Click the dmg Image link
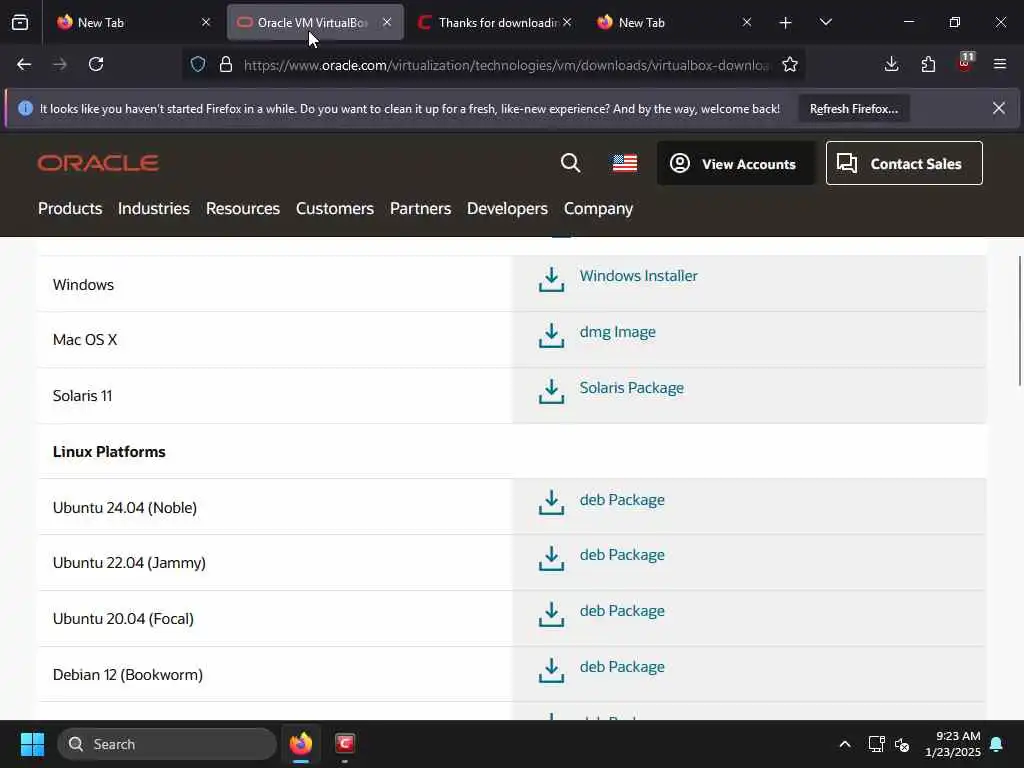The image size is (1024, 768). (617, 332)
